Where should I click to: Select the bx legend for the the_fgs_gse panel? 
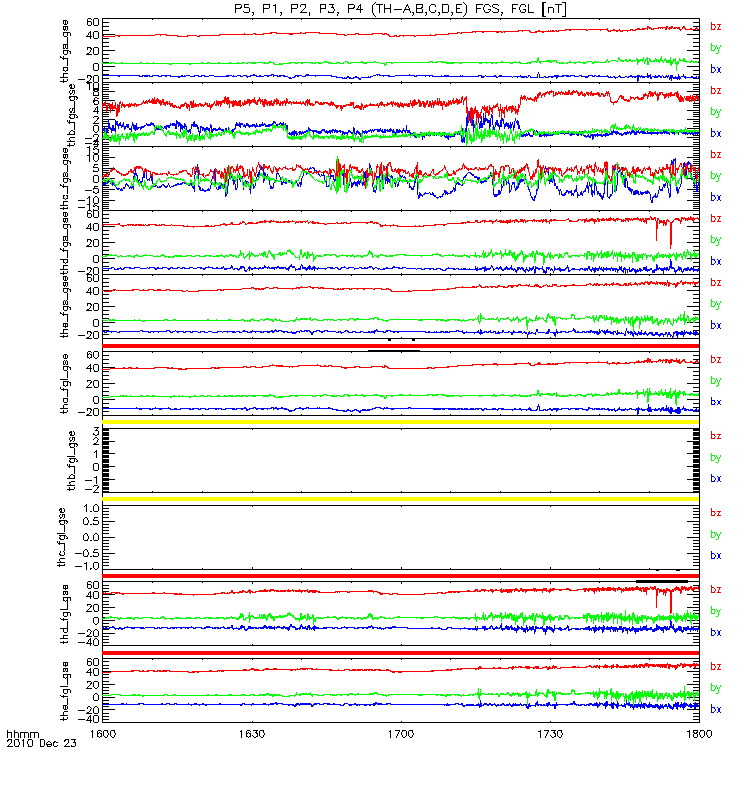click(716, 326)
